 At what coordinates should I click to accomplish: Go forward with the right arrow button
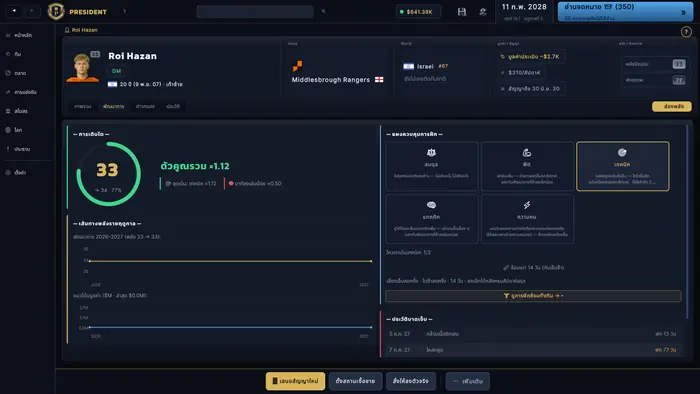click(x=32, y=11)
